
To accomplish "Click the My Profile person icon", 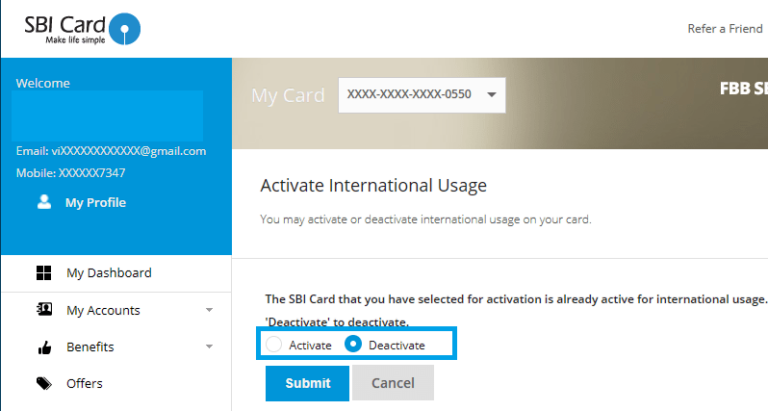I will tap(44, 202).
